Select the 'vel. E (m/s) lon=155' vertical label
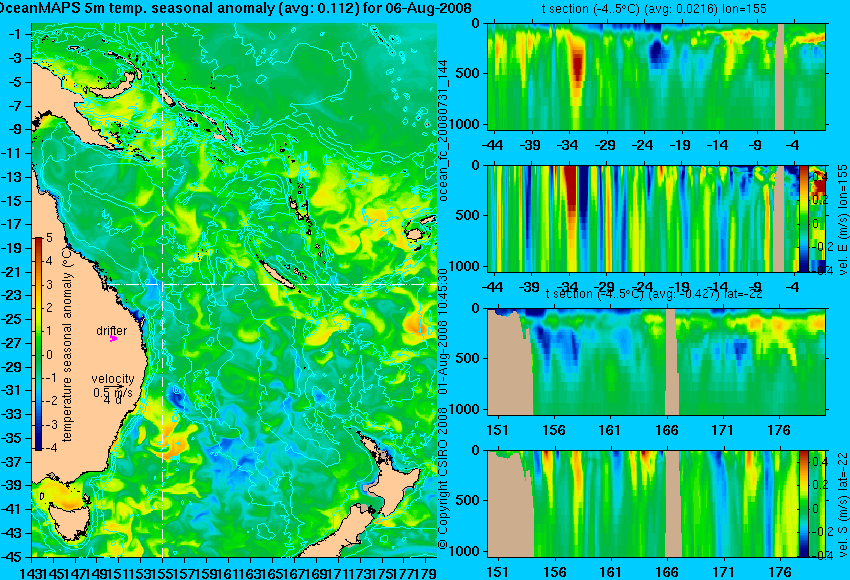This screenshot has height=580, width=850. tap(843, 220)
